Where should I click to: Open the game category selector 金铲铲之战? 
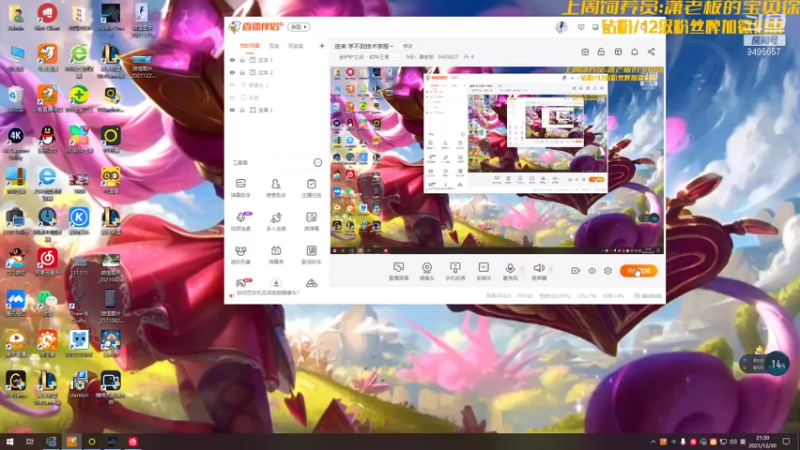[365, 57]
